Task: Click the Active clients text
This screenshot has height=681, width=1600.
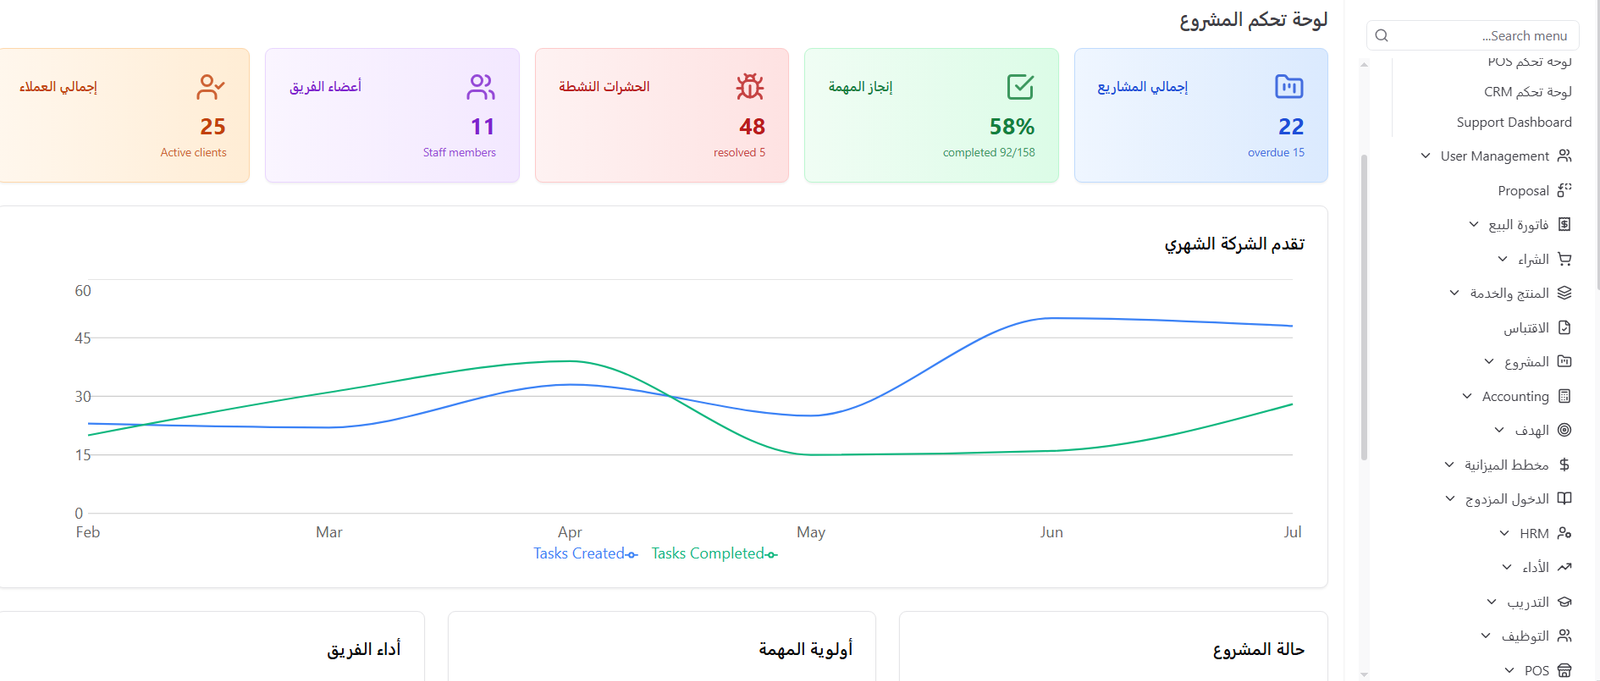Action: pos(193,153)
